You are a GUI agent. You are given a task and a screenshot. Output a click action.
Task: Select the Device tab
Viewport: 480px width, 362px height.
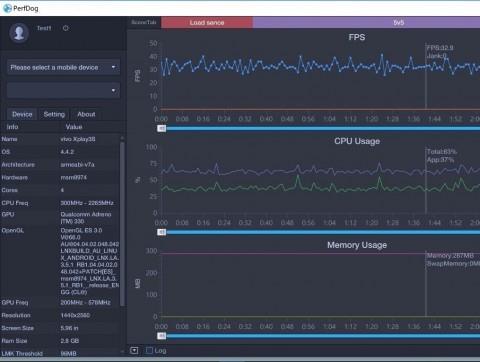pos(22,114)
